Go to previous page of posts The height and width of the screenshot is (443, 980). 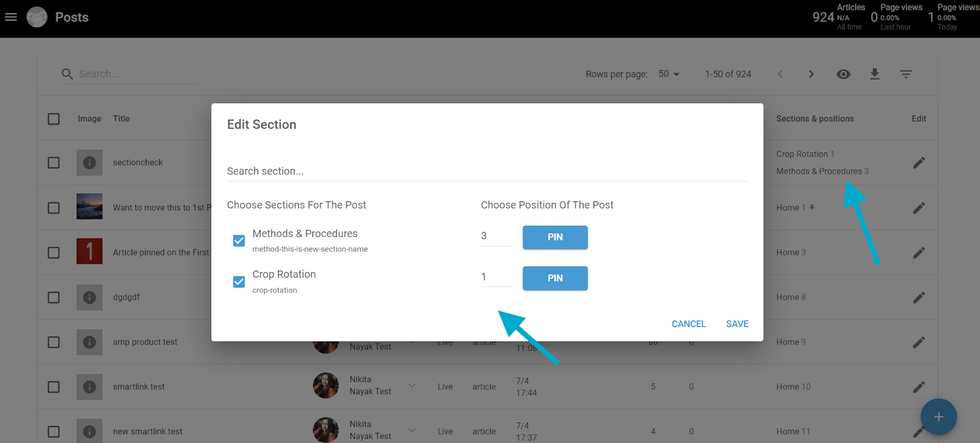click(x=780, y=75)
